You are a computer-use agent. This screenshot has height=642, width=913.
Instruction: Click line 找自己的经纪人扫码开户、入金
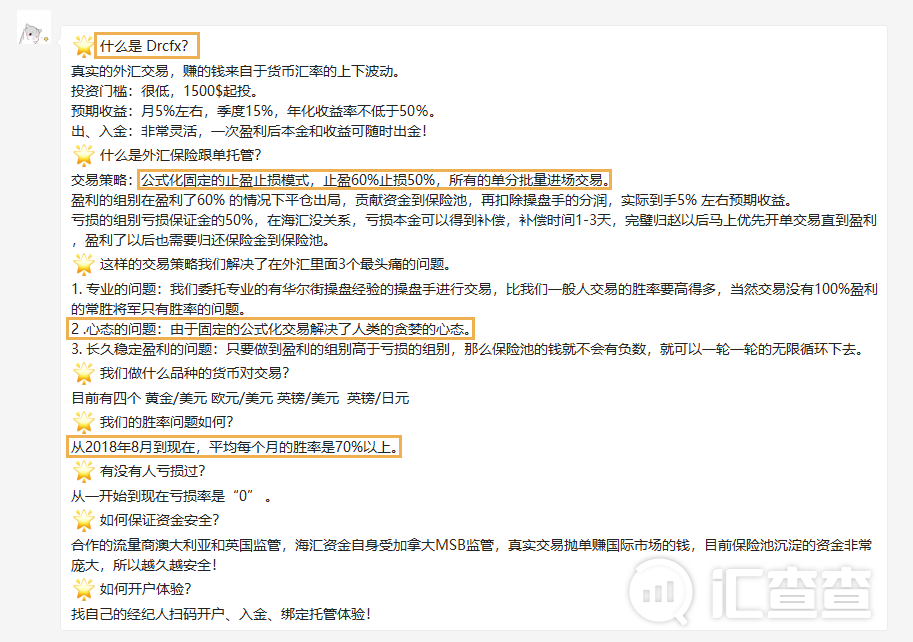221,614
